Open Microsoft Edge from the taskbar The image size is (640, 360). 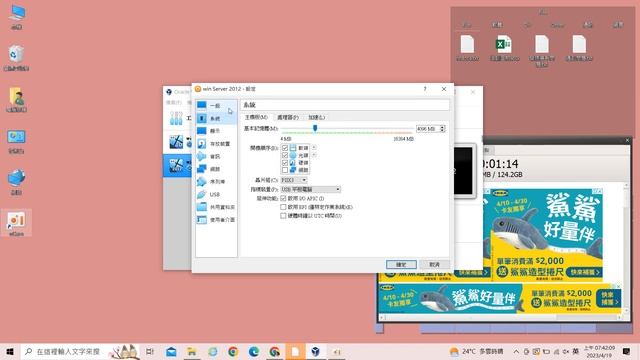coord(253,351)
